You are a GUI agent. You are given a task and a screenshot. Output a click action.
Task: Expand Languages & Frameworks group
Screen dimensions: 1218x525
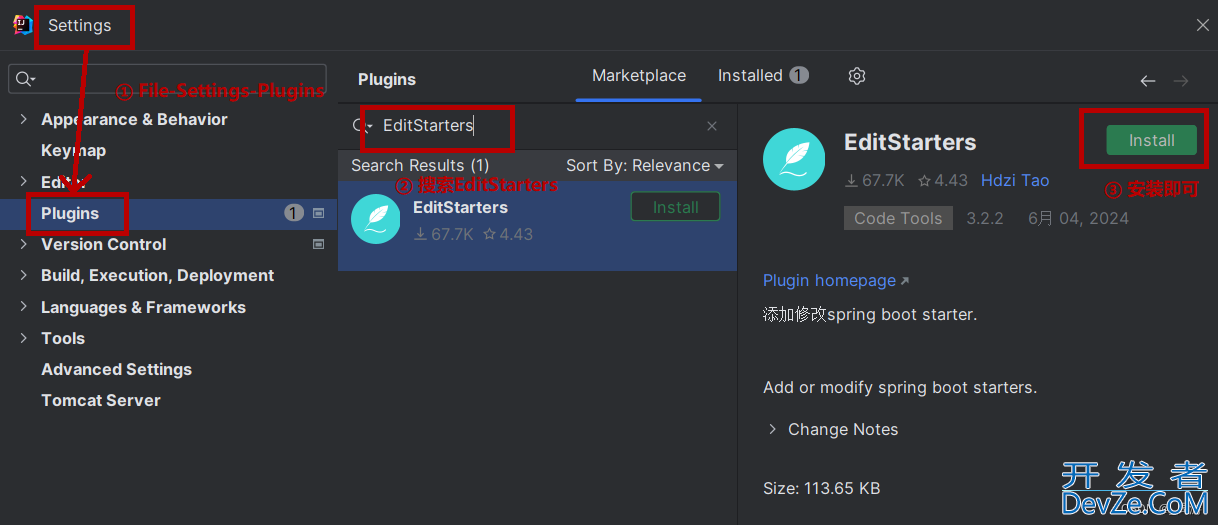[23, 307]
